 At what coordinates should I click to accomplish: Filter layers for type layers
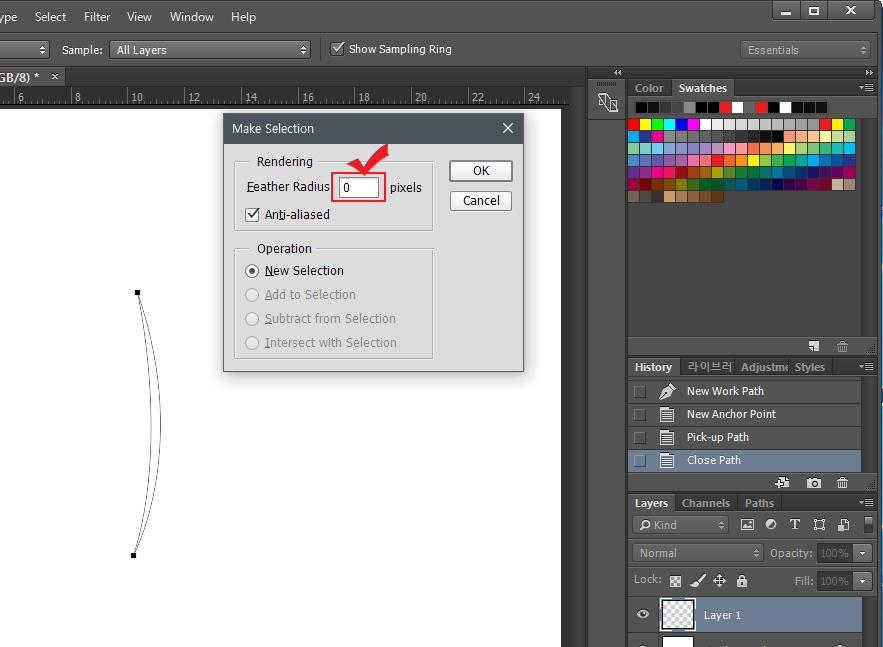(795, 525)
